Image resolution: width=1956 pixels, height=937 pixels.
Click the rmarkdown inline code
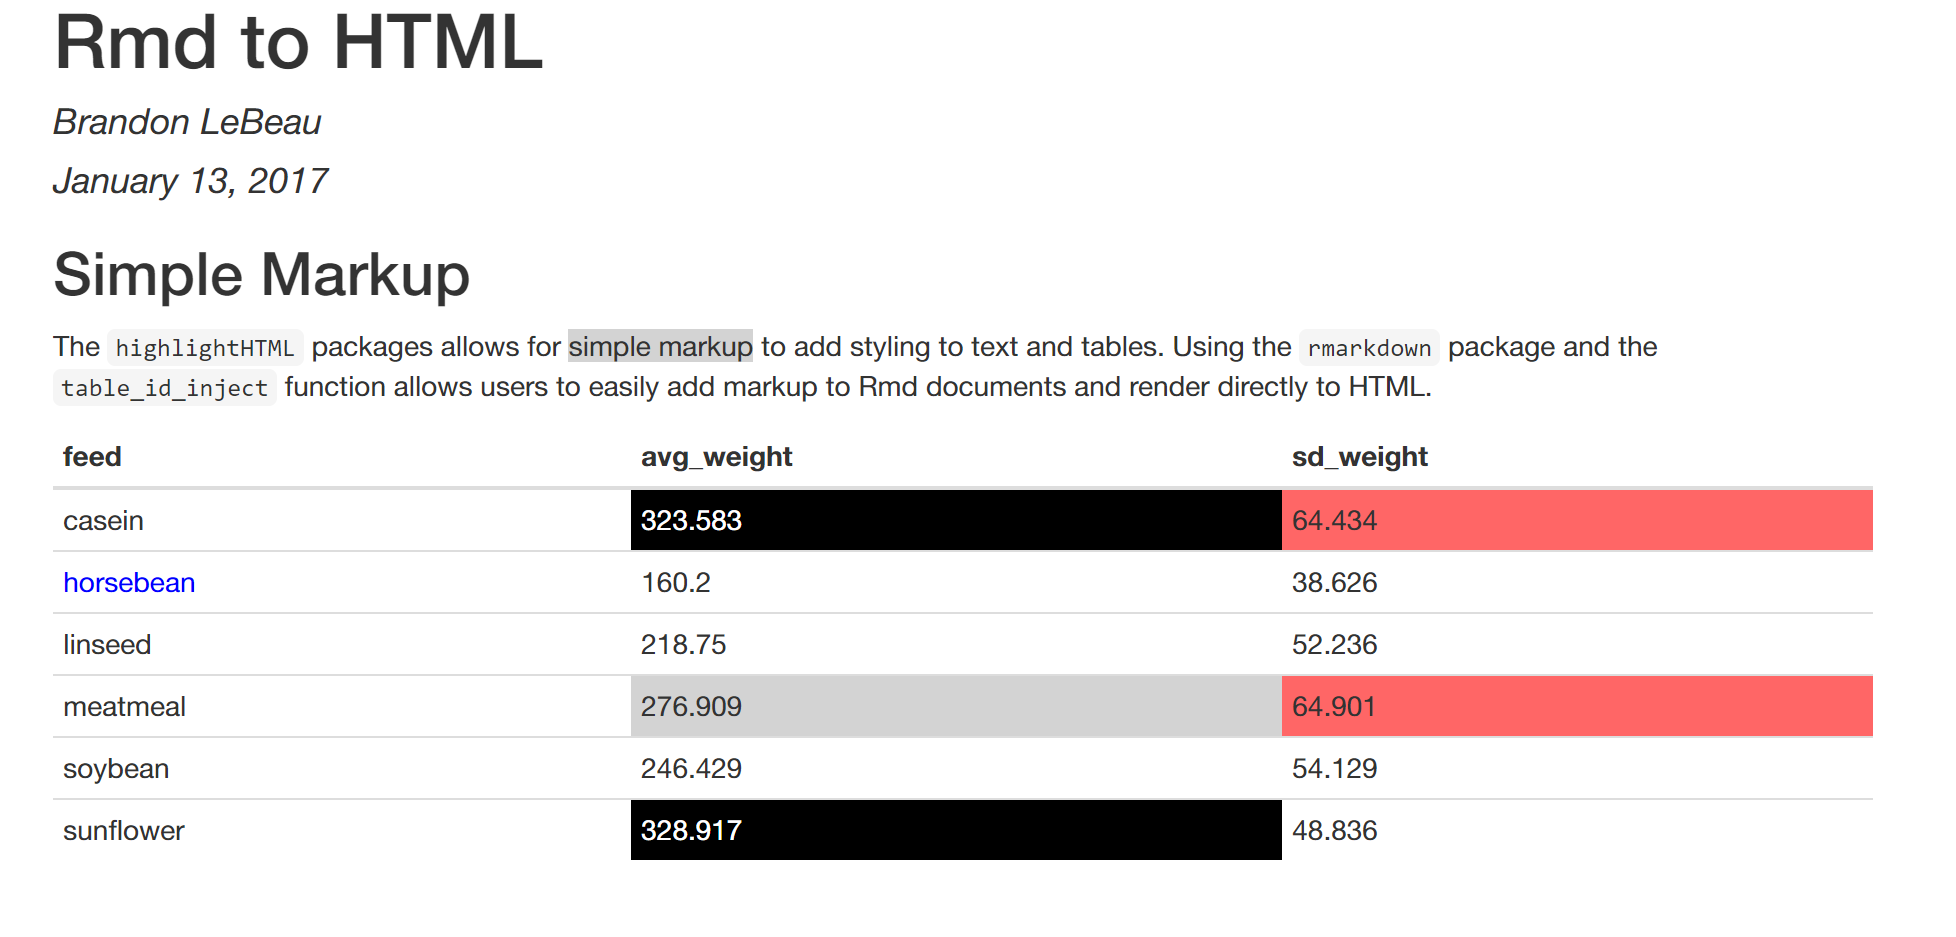(1369, 348)
